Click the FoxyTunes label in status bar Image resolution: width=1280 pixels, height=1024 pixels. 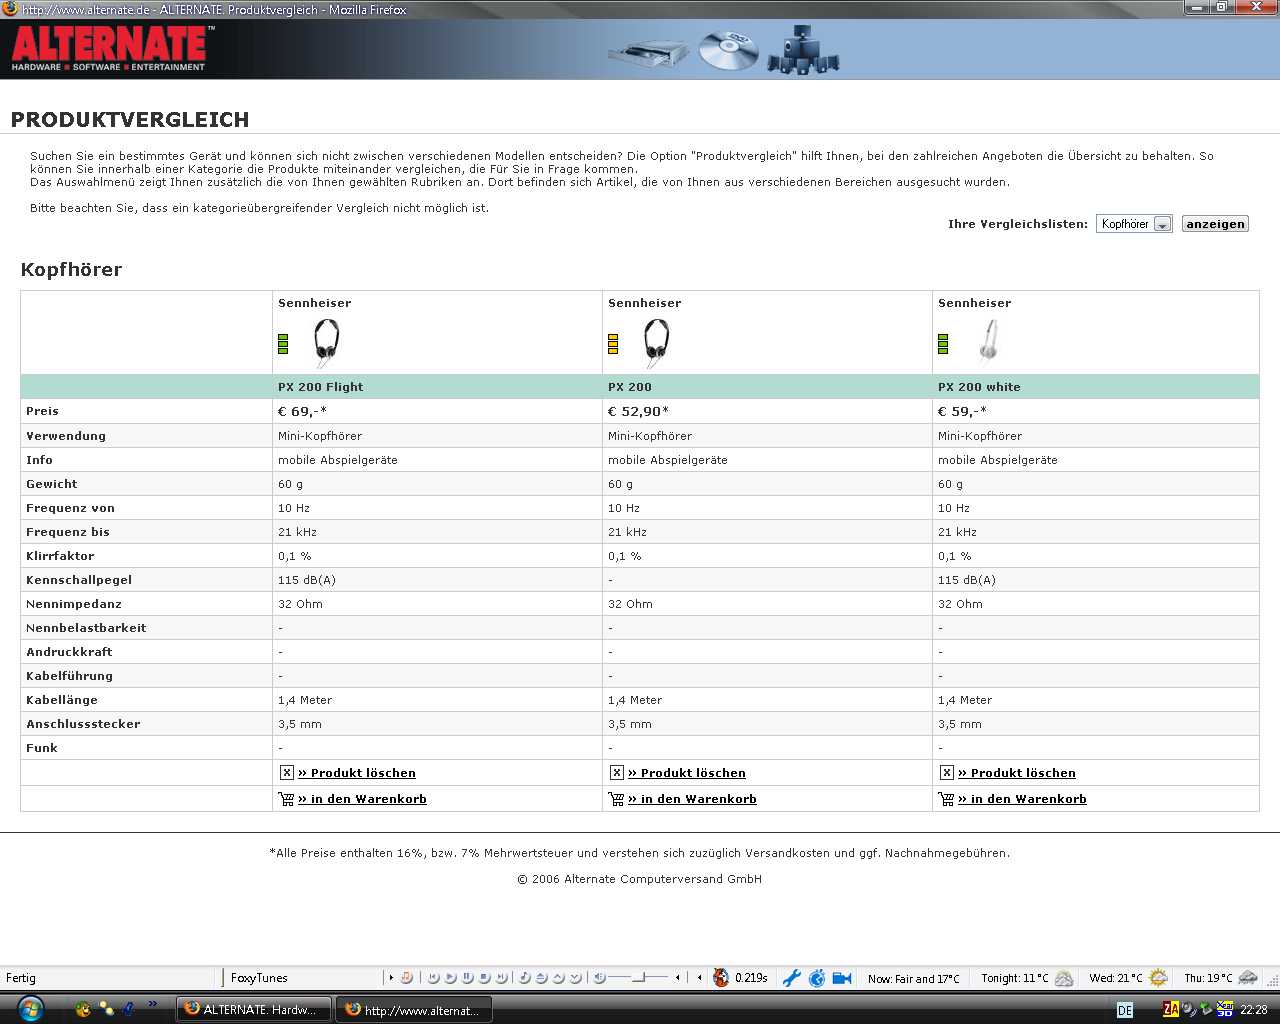click(259, 978)
